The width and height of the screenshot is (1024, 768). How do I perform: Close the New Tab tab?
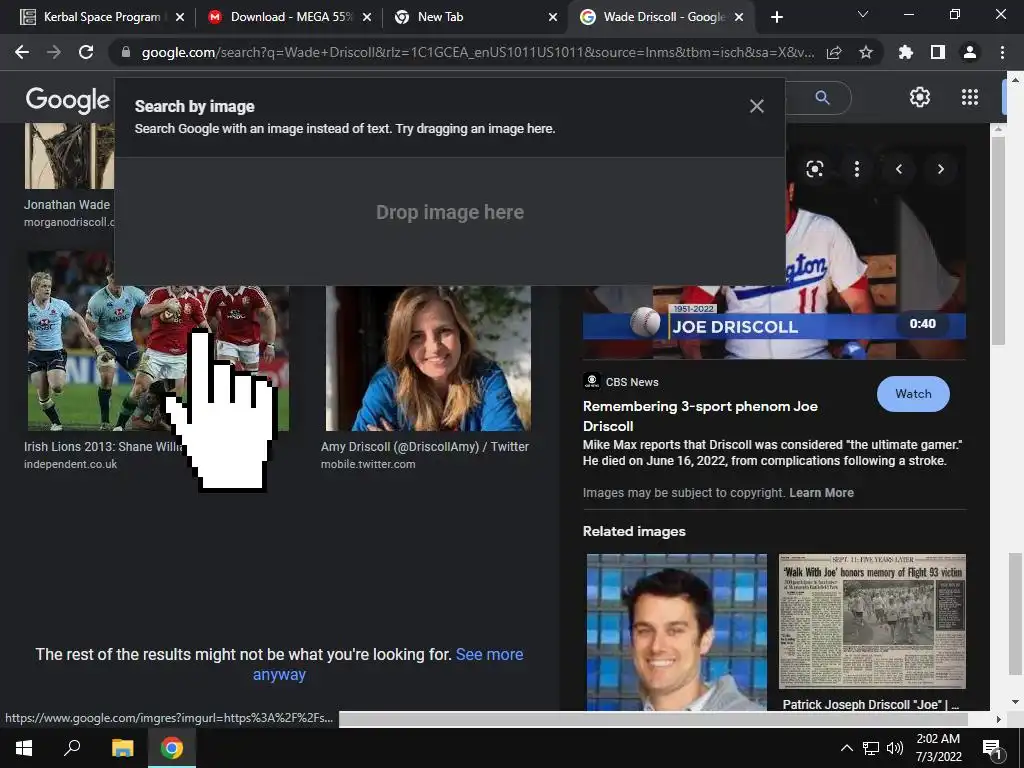(x=552, y=17)
